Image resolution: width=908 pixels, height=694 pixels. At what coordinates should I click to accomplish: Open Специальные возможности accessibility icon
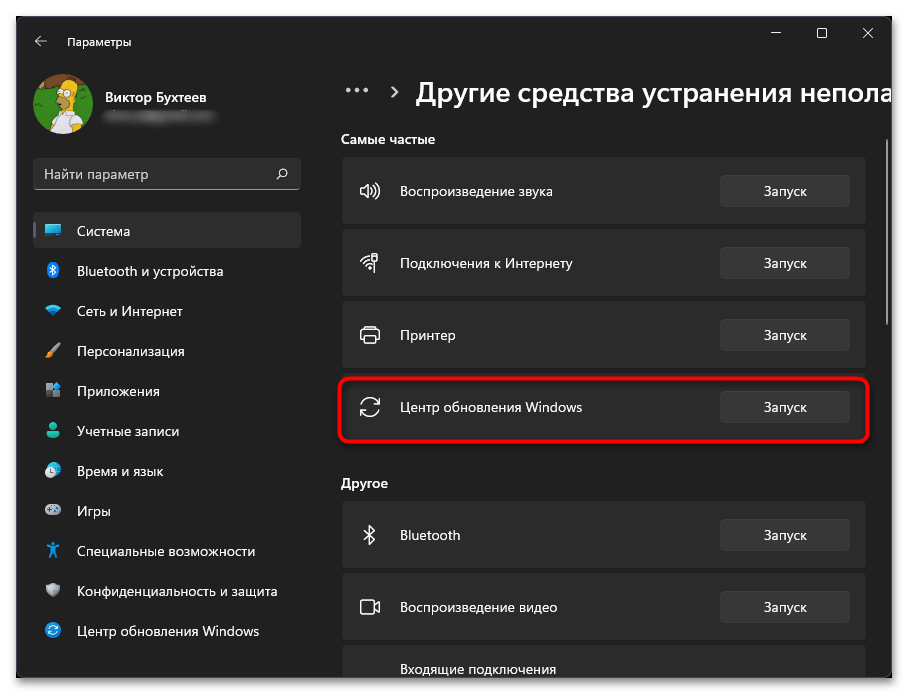[53, 550]
